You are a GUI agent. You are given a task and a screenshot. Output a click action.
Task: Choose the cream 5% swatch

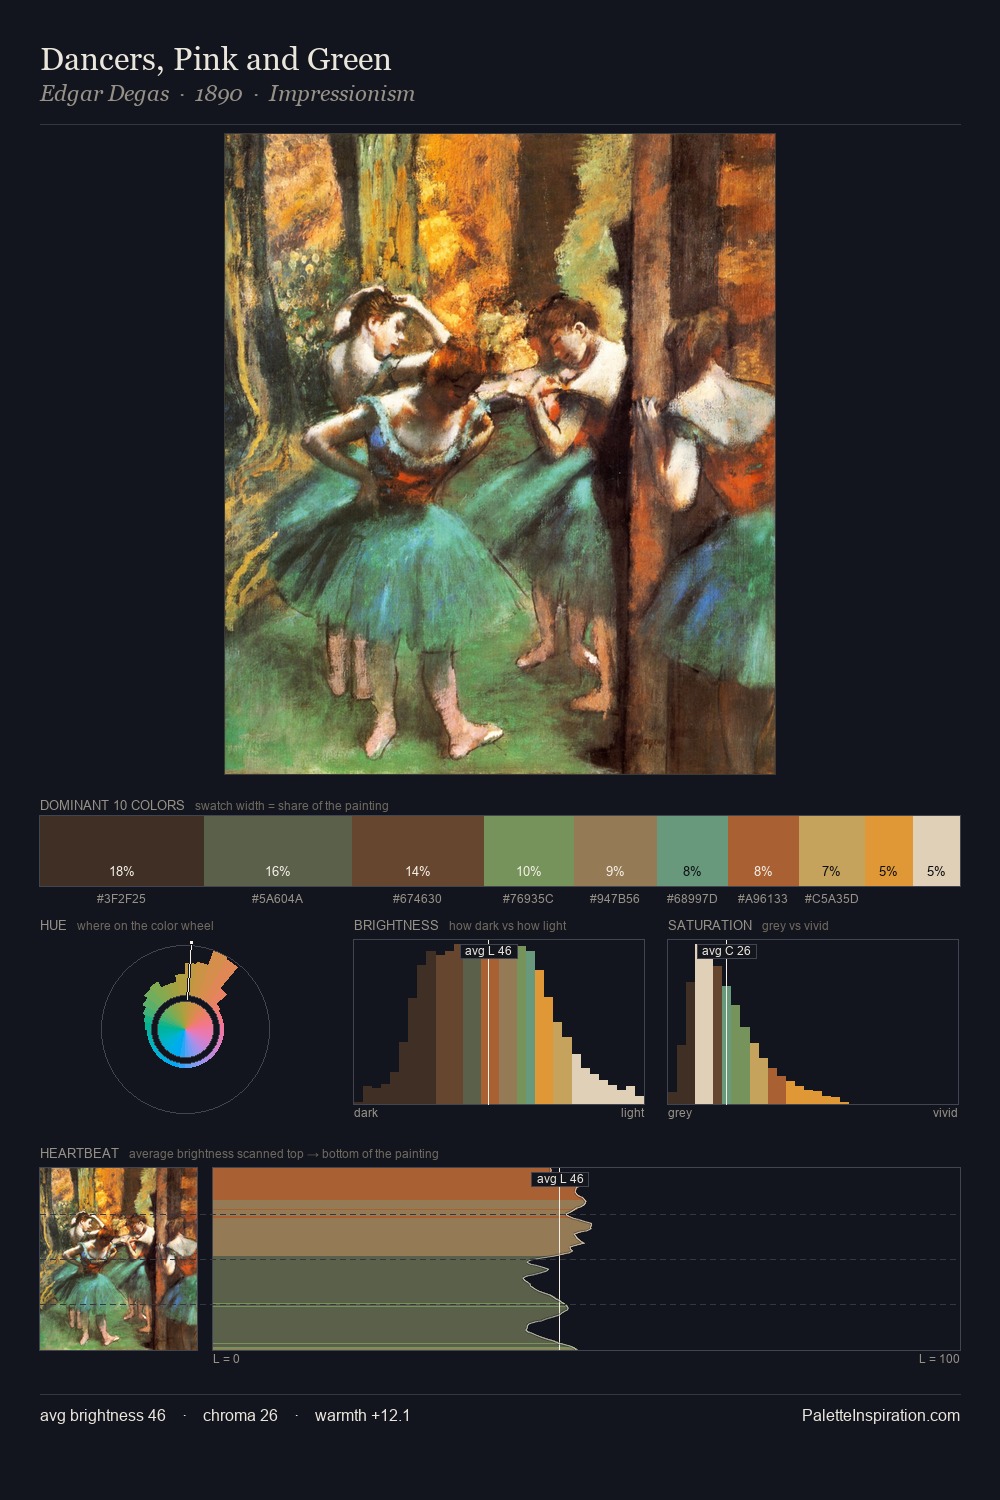(936, 851)
